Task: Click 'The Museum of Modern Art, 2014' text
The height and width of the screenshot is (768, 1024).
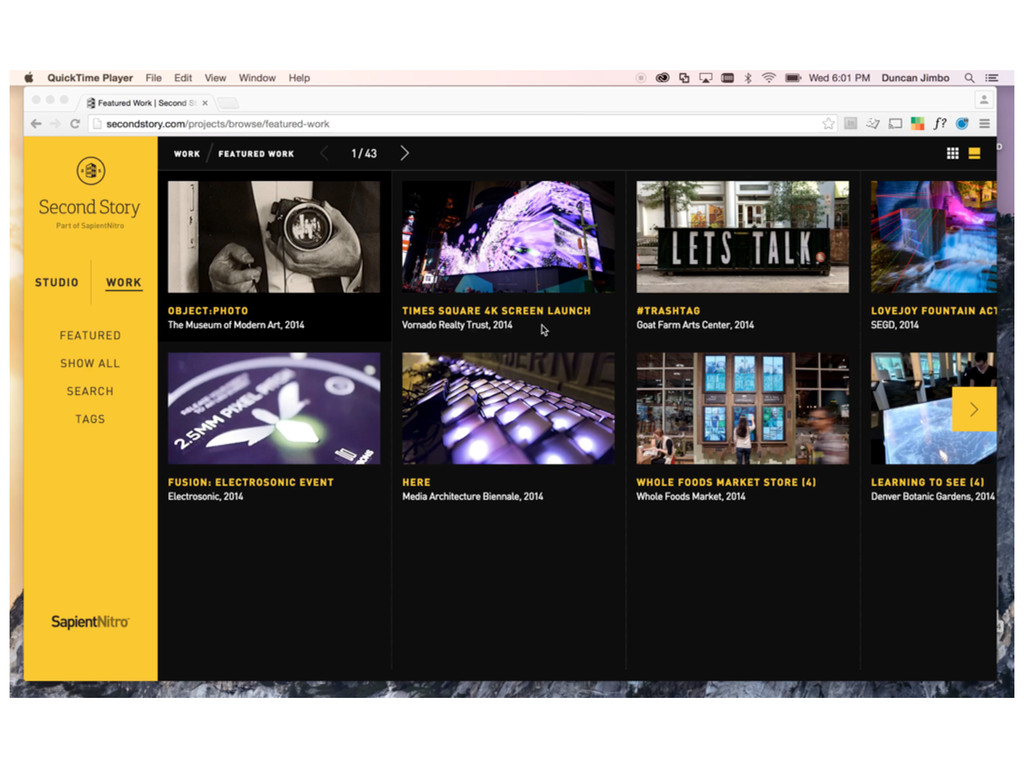Action: [236, 325]
